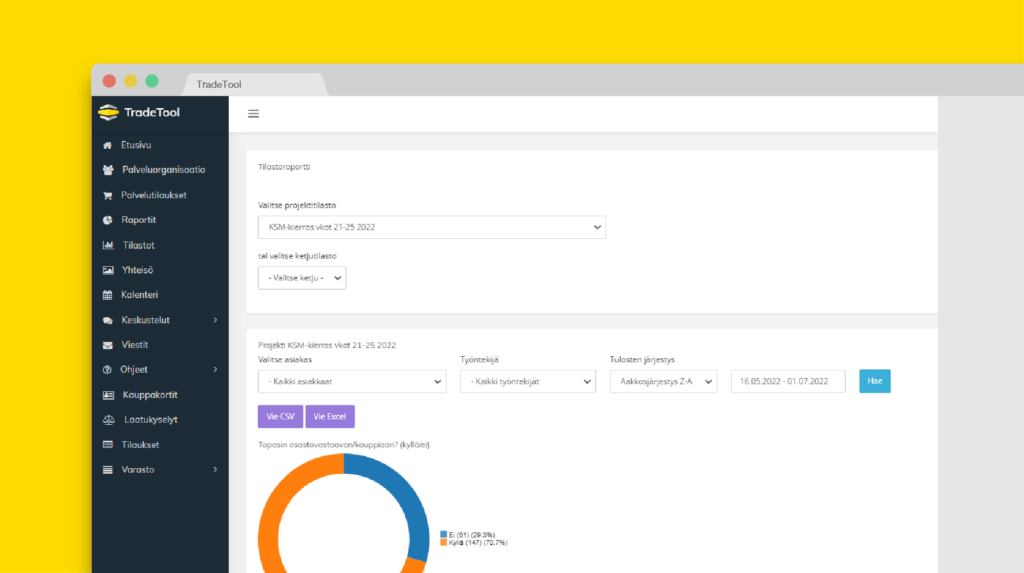This screenshot has height=573, width=1024.
Task: Open the Kaikki asiakkaat customer dropdown
Action: coord(352,381)
